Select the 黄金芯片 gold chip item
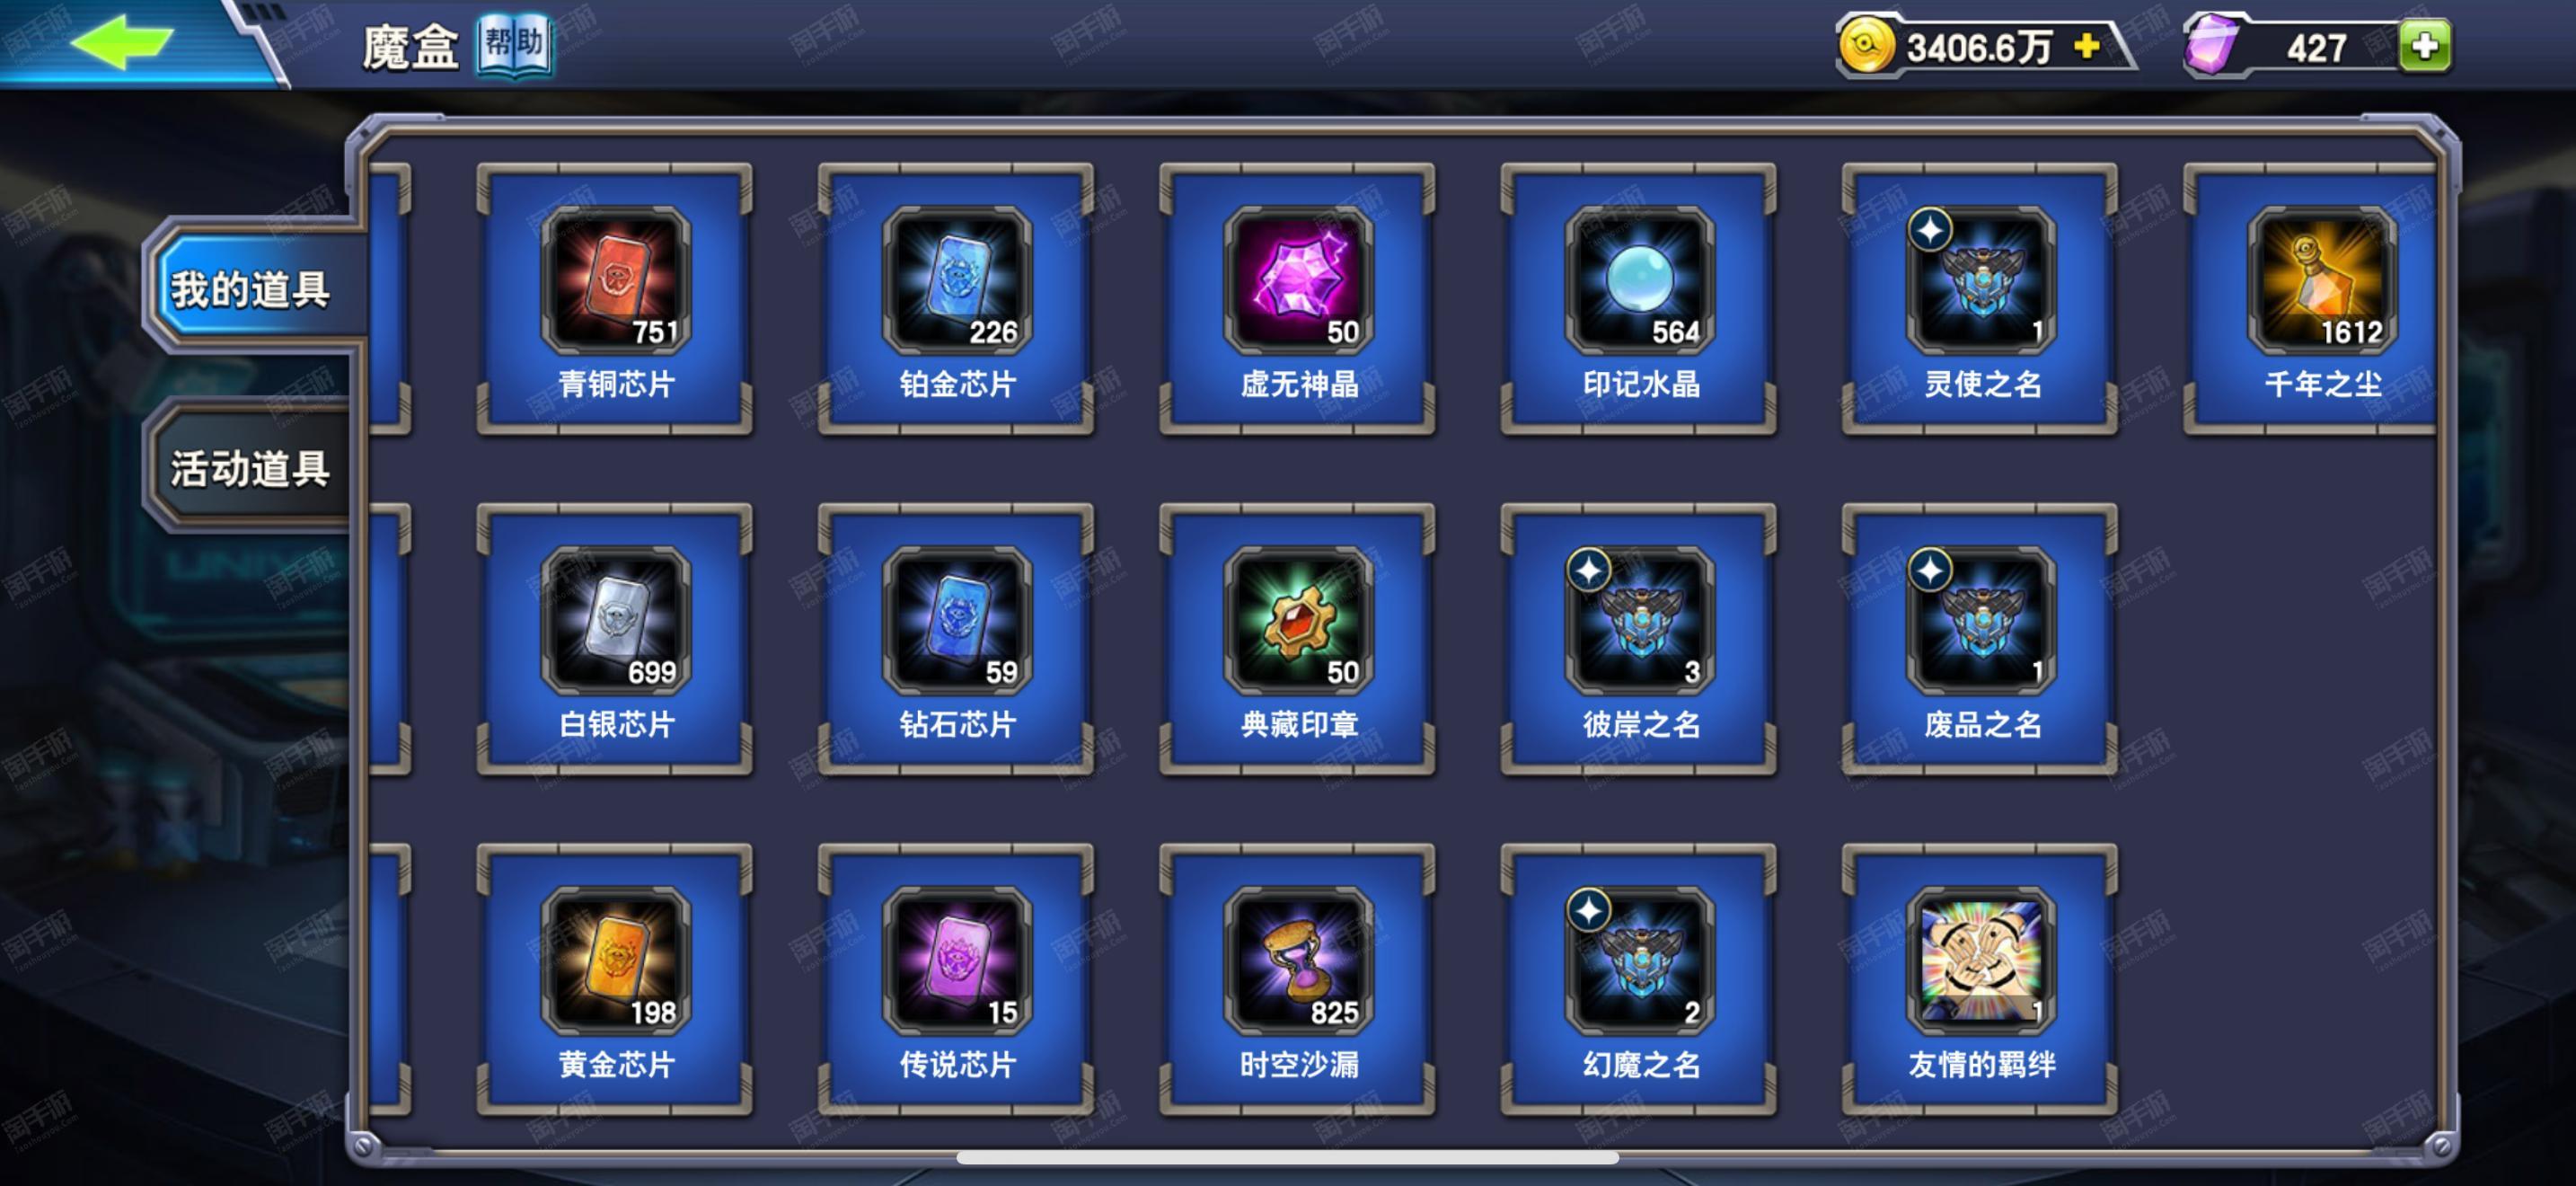This screenshot has height=1186, width=2576. tap(615, 978)
